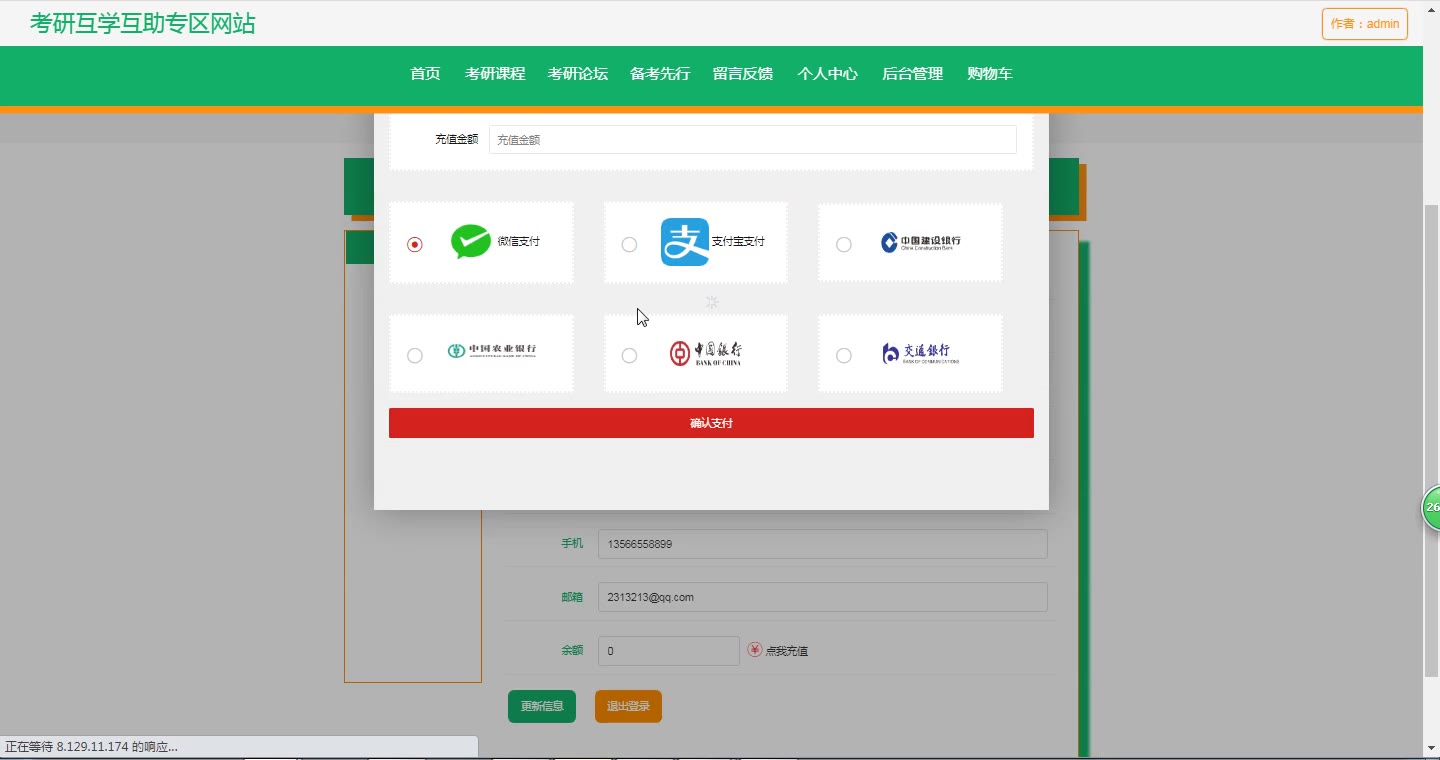Open the 购物车 nav item
This screenshot has height=760, width=1440.
click(x=990, y=74)
